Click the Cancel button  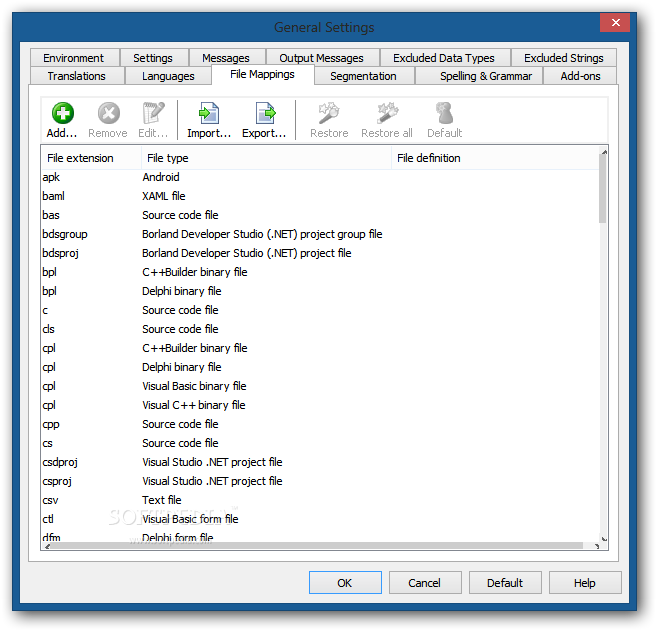pyautogui.click(x=425, y=583)
